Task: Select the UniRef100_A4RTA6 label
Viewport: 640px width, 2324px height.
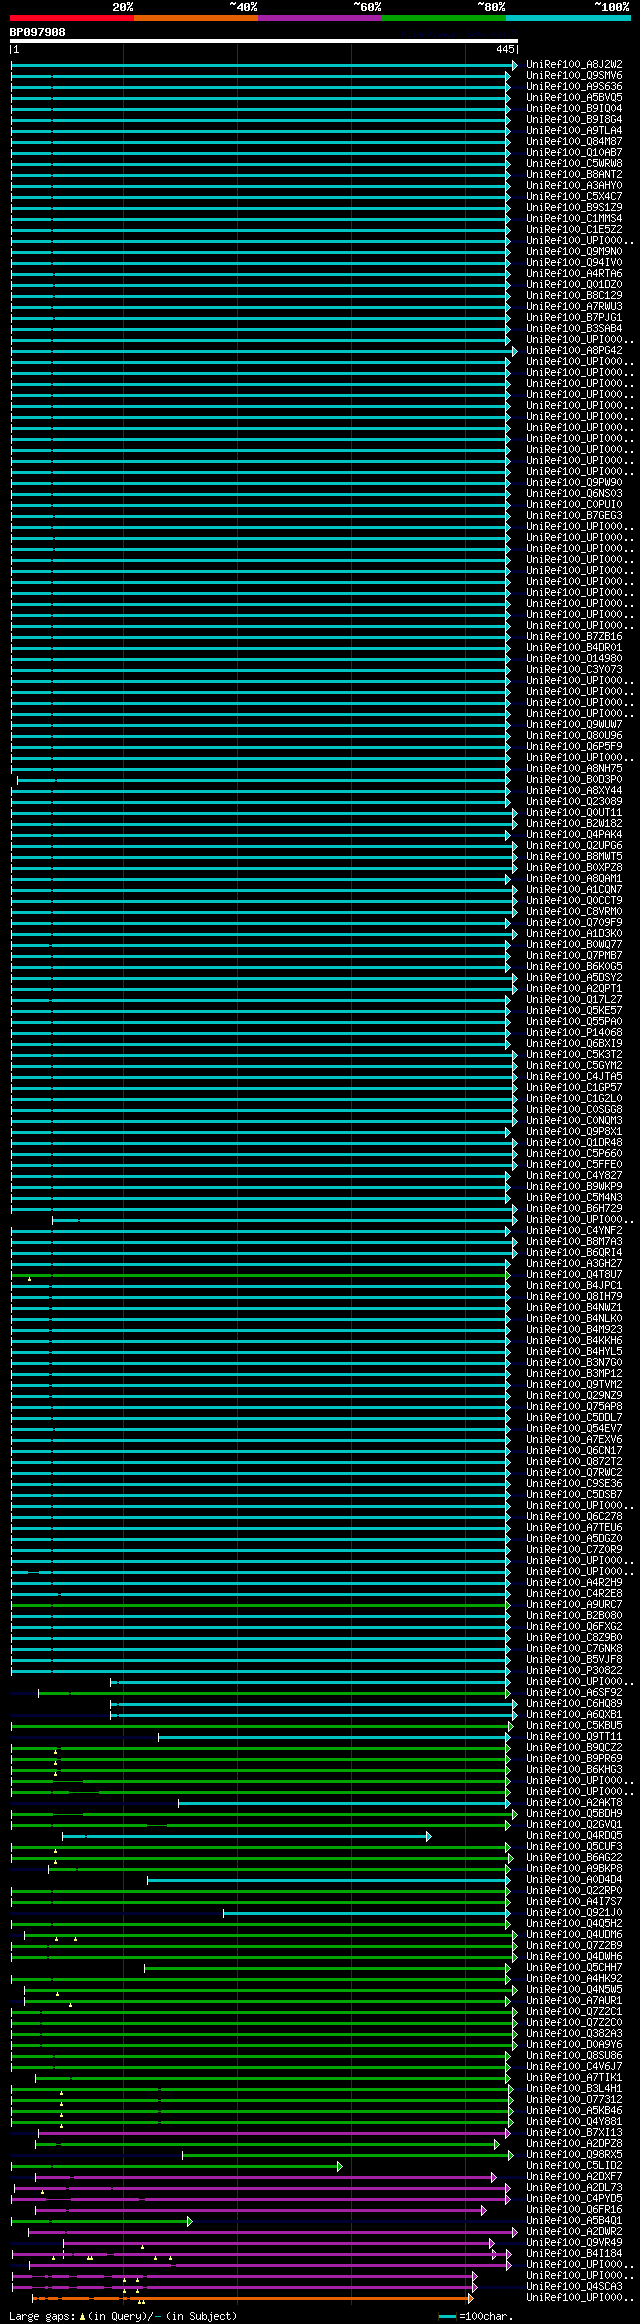Action: [x=574, y=274]
